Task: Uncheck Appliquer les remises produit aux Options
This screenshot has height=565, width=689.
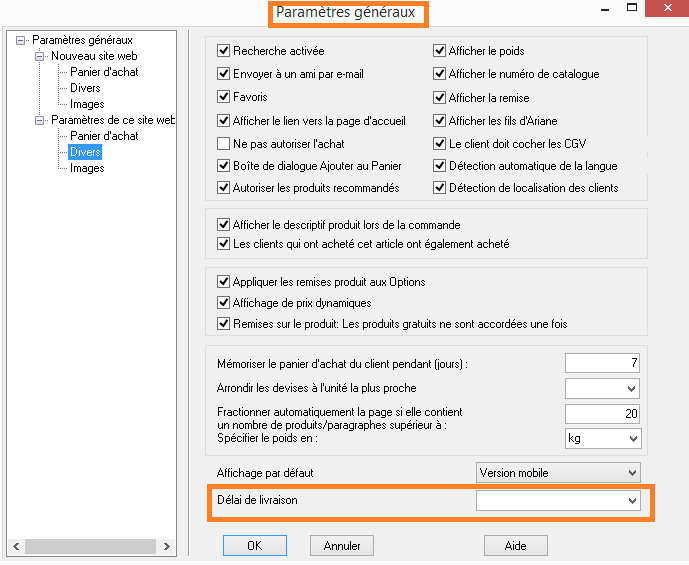Action: pyautogui.click(x=224, y=282)
